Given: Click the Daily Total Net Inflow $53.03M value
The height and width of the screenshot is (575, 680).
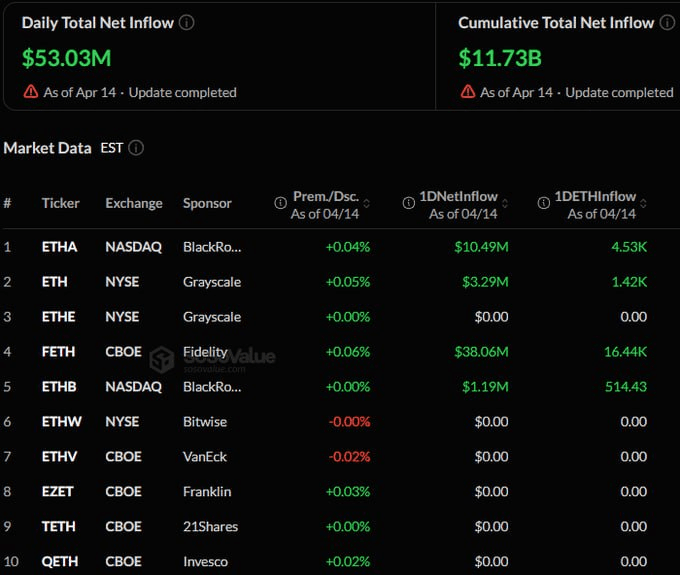Looking at the screenshot, I should click(x=66, y=58).
